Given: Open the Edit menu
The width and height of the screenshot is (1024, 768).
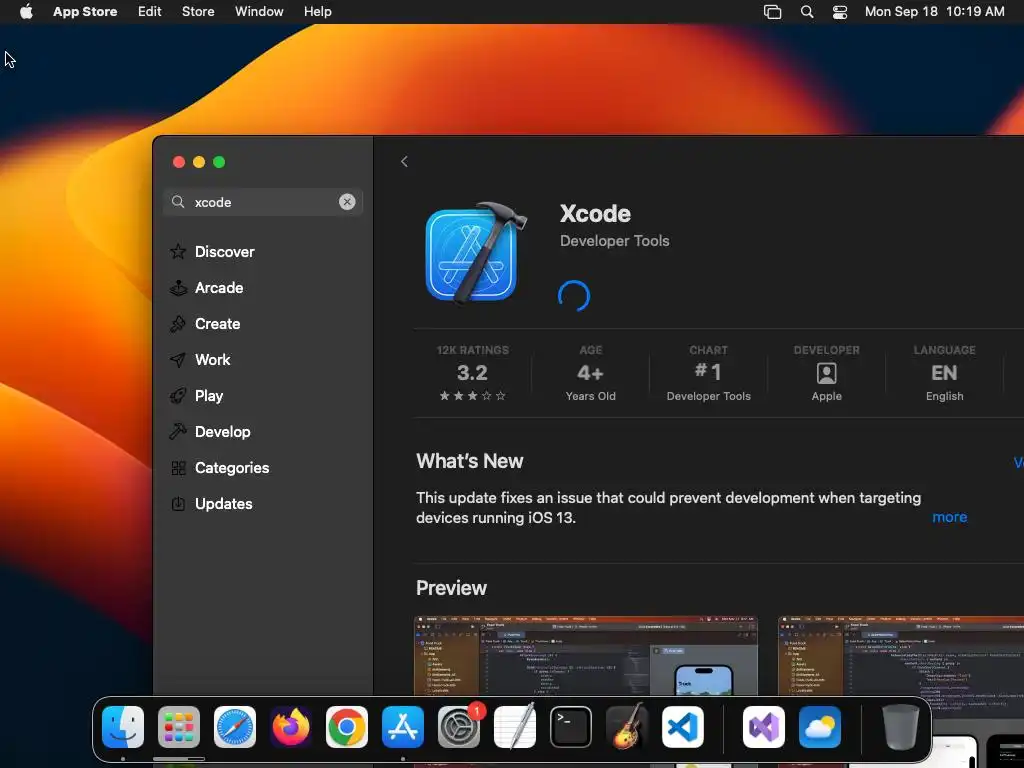Looking at the screenshot, I should click(150, 12).
